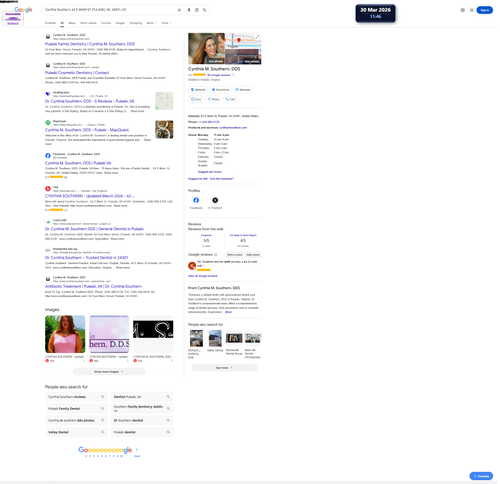The width and height of the screenshot is (500, 484).
Task: Open search by image lens icon
Action: pos(197,10)
